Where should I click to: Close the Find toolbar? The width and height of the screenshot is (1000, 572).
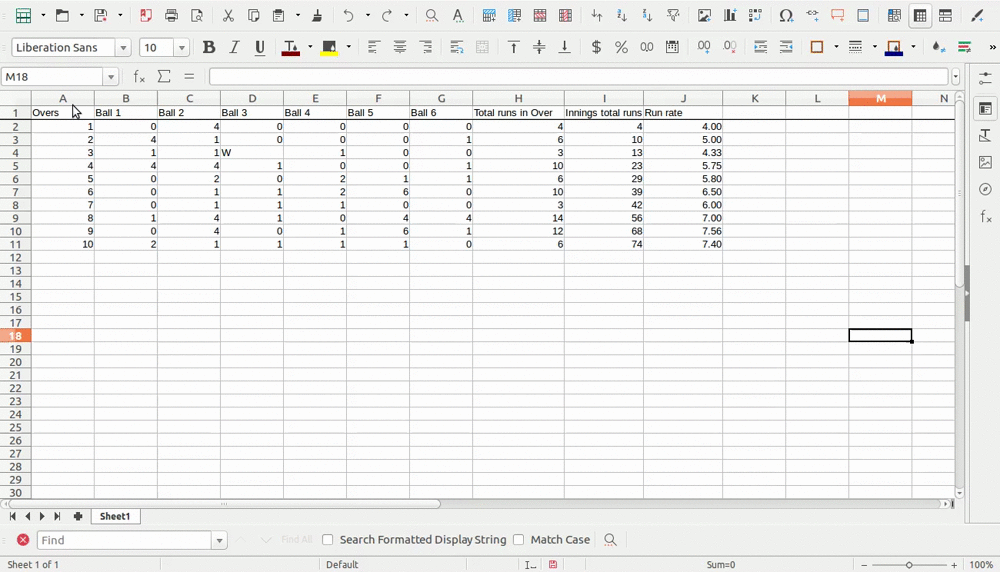pos(23,540)
